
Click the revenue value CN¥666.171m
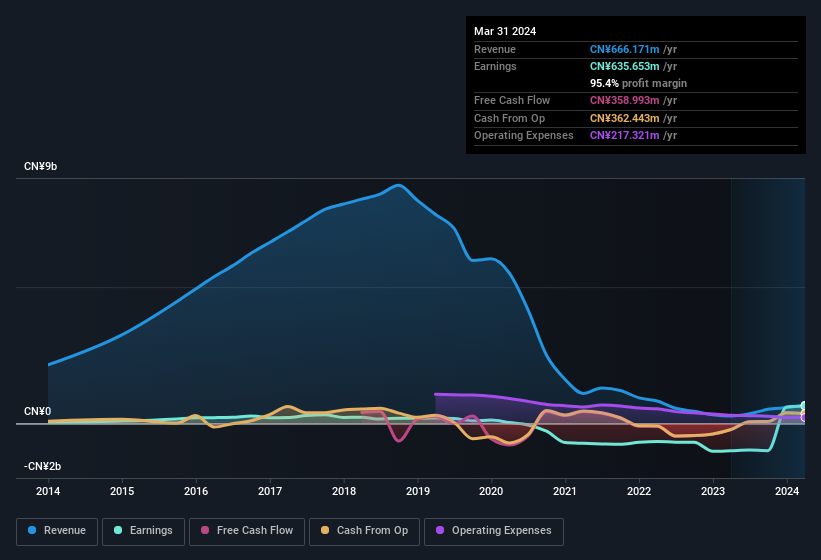tap(625, 49)
